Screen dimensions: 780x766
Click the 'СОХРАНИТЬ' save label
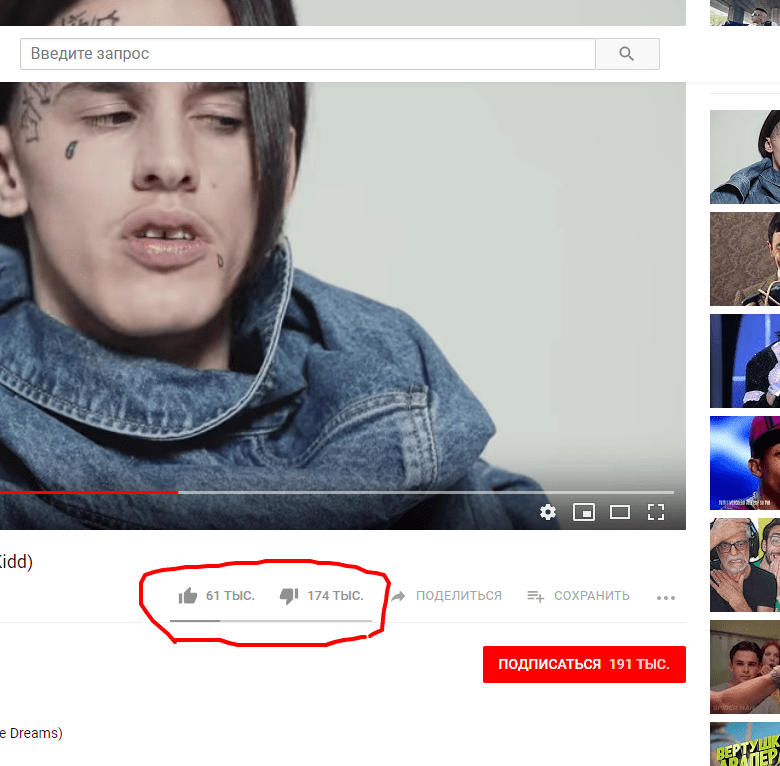click(x=591, y=595)
